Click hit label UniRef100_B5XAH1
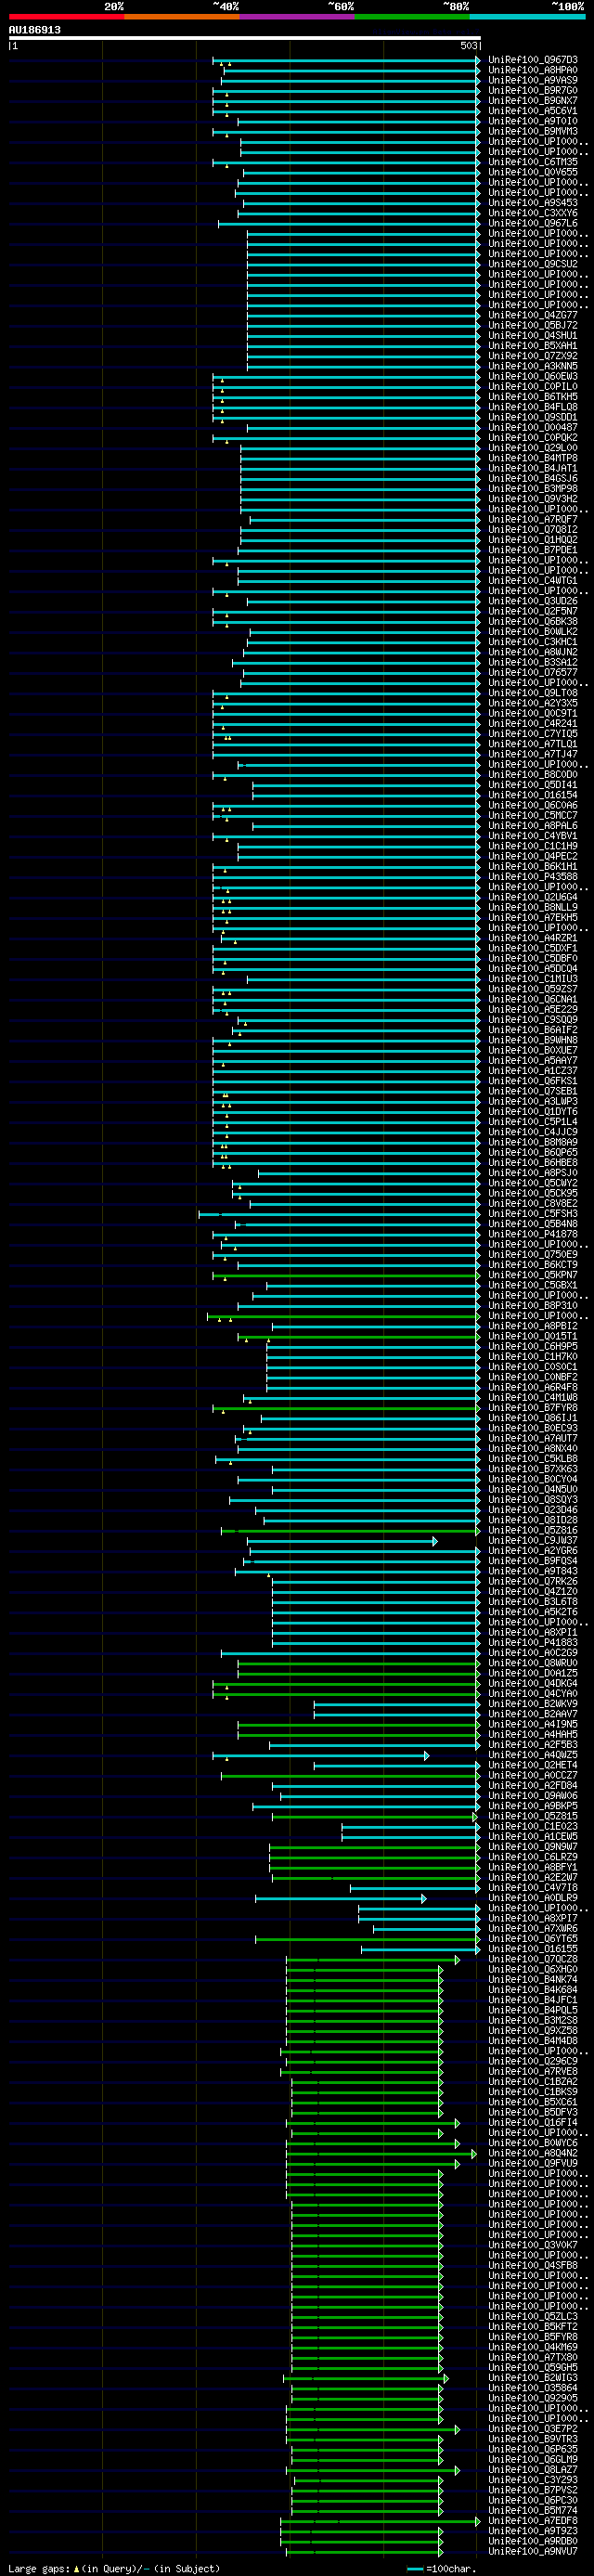Viewport: 594px width, 2576px height. pyautogui.click(x=533, y=346)
